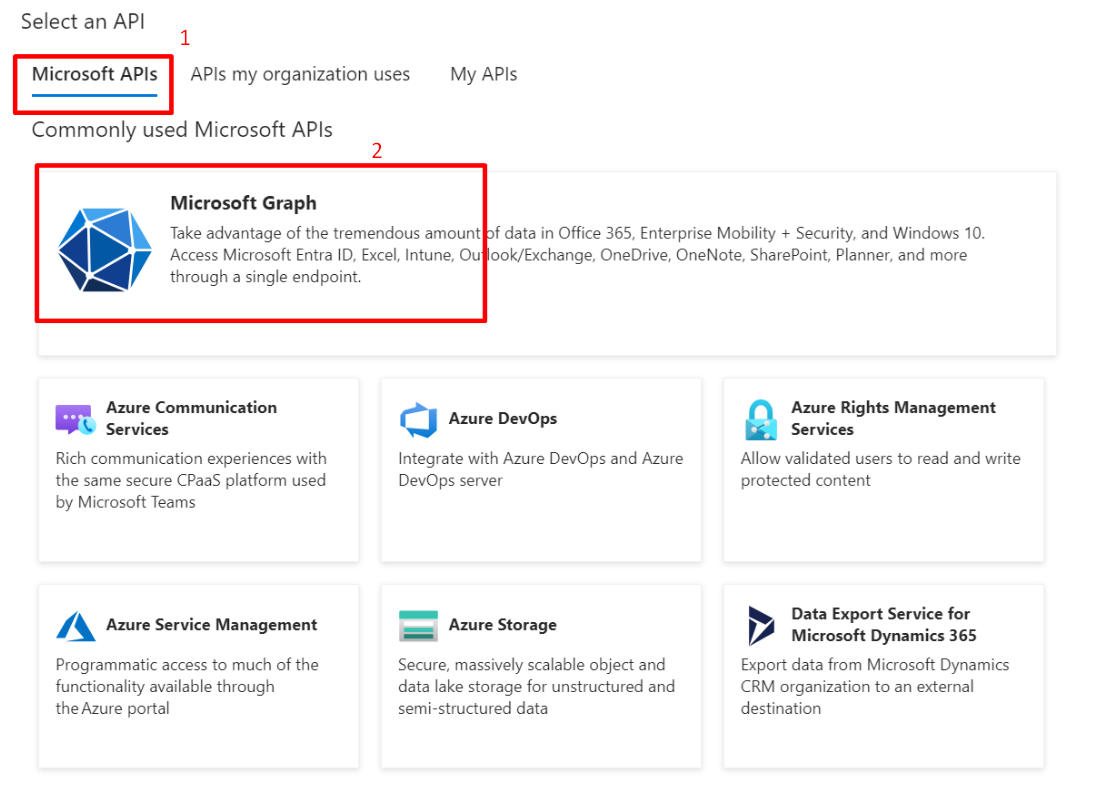Open the APIs my organization uses tab

click(300, 74)
